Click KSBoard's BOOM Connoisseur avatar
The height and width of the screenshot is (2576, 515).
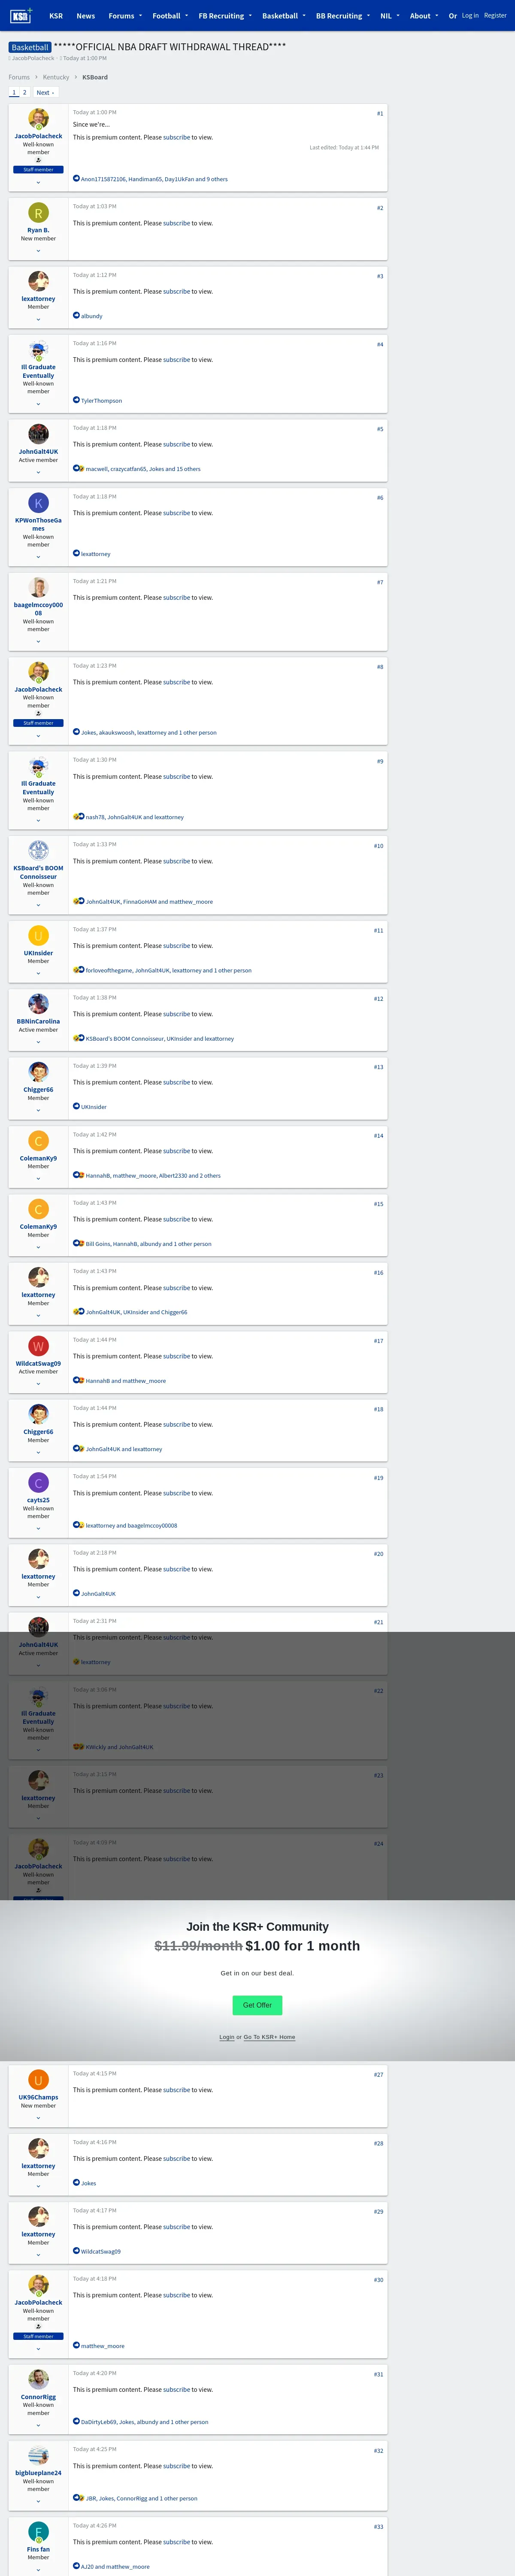38,851
